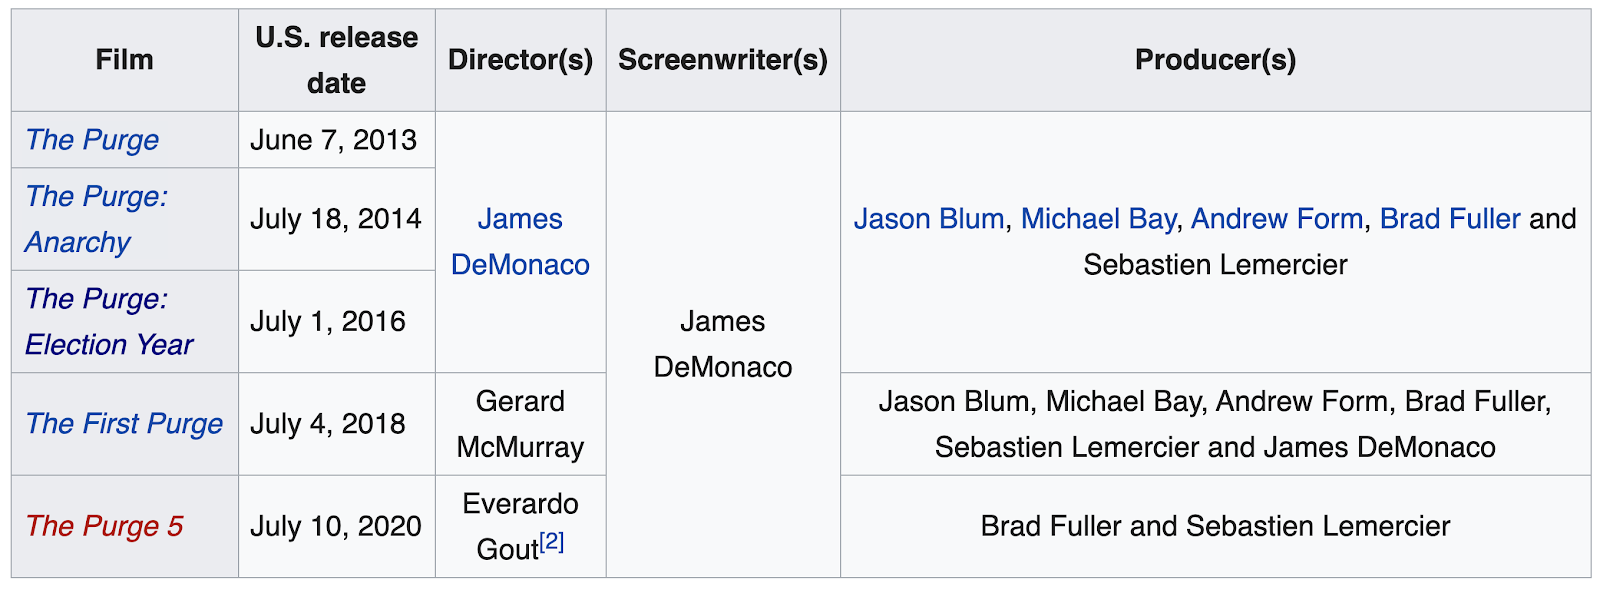This screenshot has width=1600, height=590.
Task: Click the Producer(s) column header
Action: 1215,60
